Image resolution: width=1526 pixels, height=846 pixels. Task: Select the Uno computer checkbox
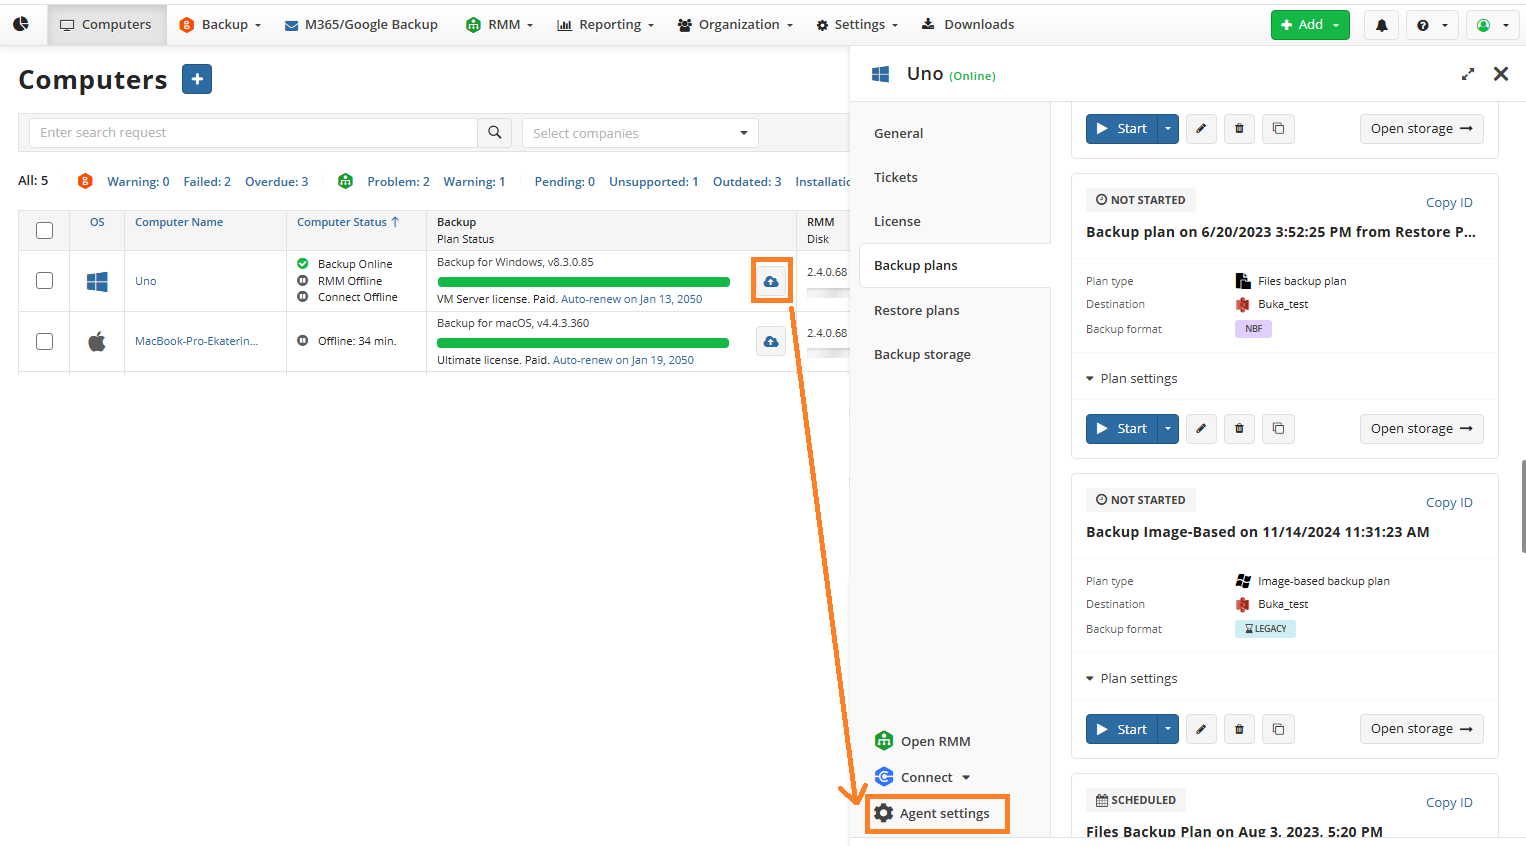[x=44, y=281]
